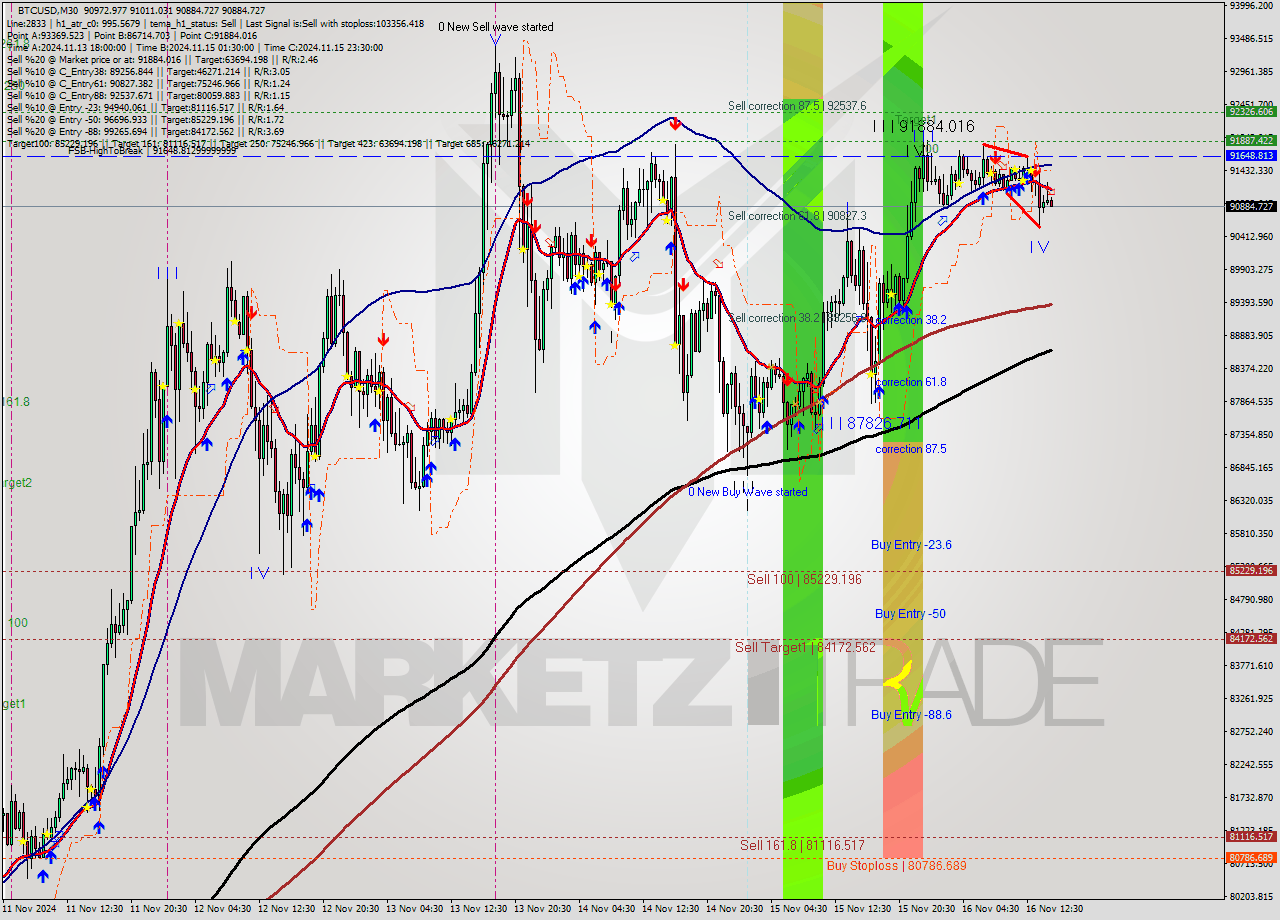Click the blue 'correction 38.2' label
The height and width of the screenshot is (920, 1280).
click(910, 320)
